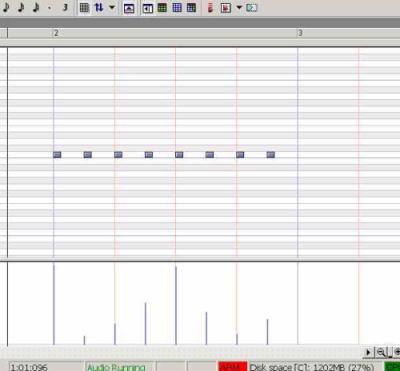Click the track pane toggle icon
The width and height of the screenshot is (400, 371).
[148, 8]
